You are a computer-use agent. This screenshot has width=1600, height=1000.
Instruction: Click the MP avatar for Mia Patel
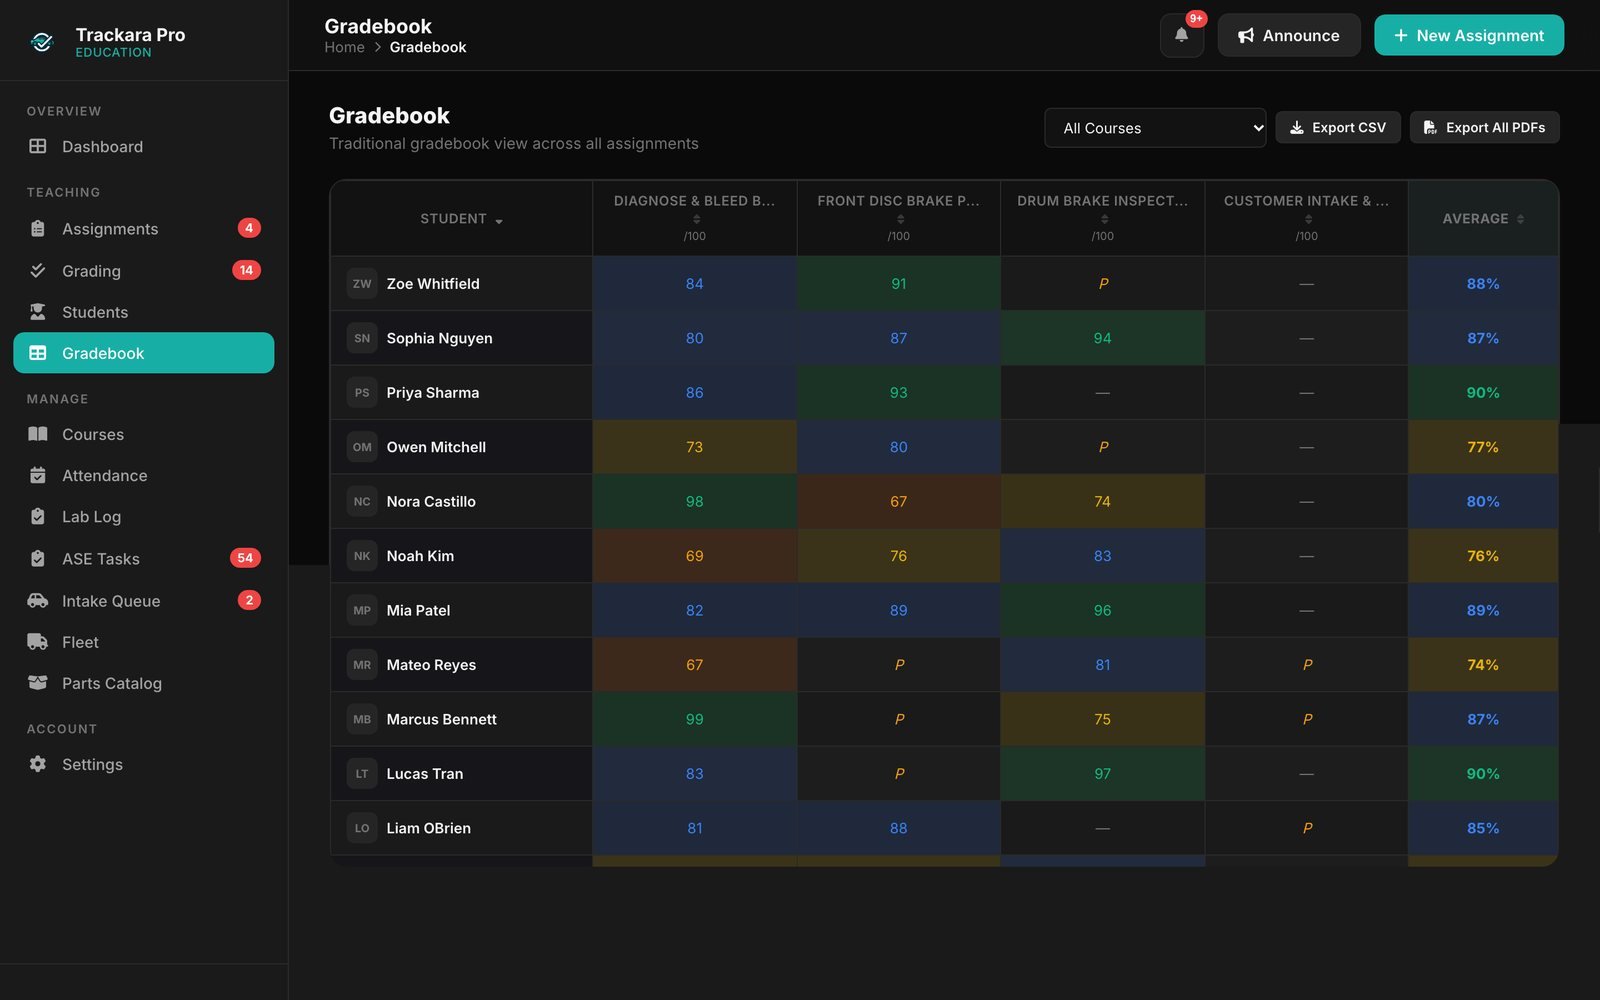[x=362, y=610]
